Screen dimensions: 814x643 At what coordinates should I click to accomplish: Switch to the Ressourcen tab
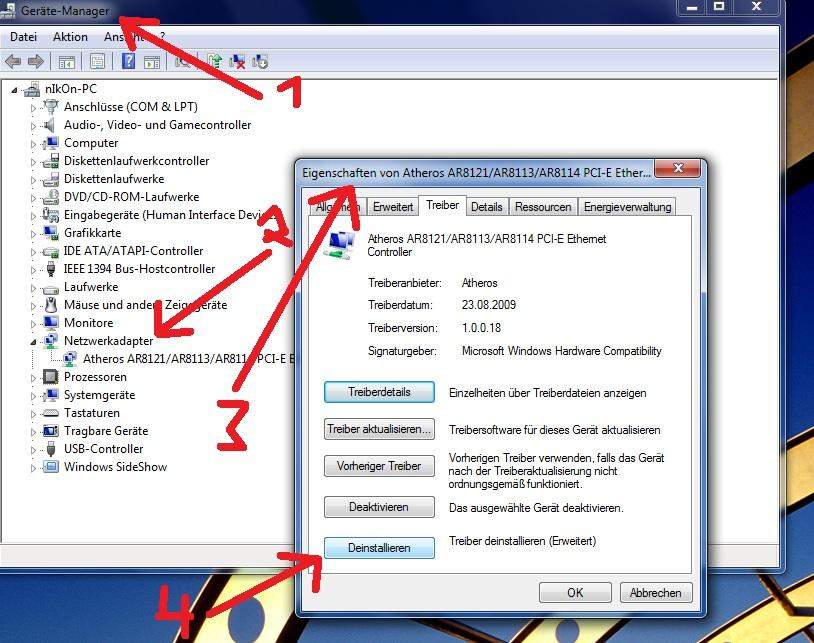(543, 207)
